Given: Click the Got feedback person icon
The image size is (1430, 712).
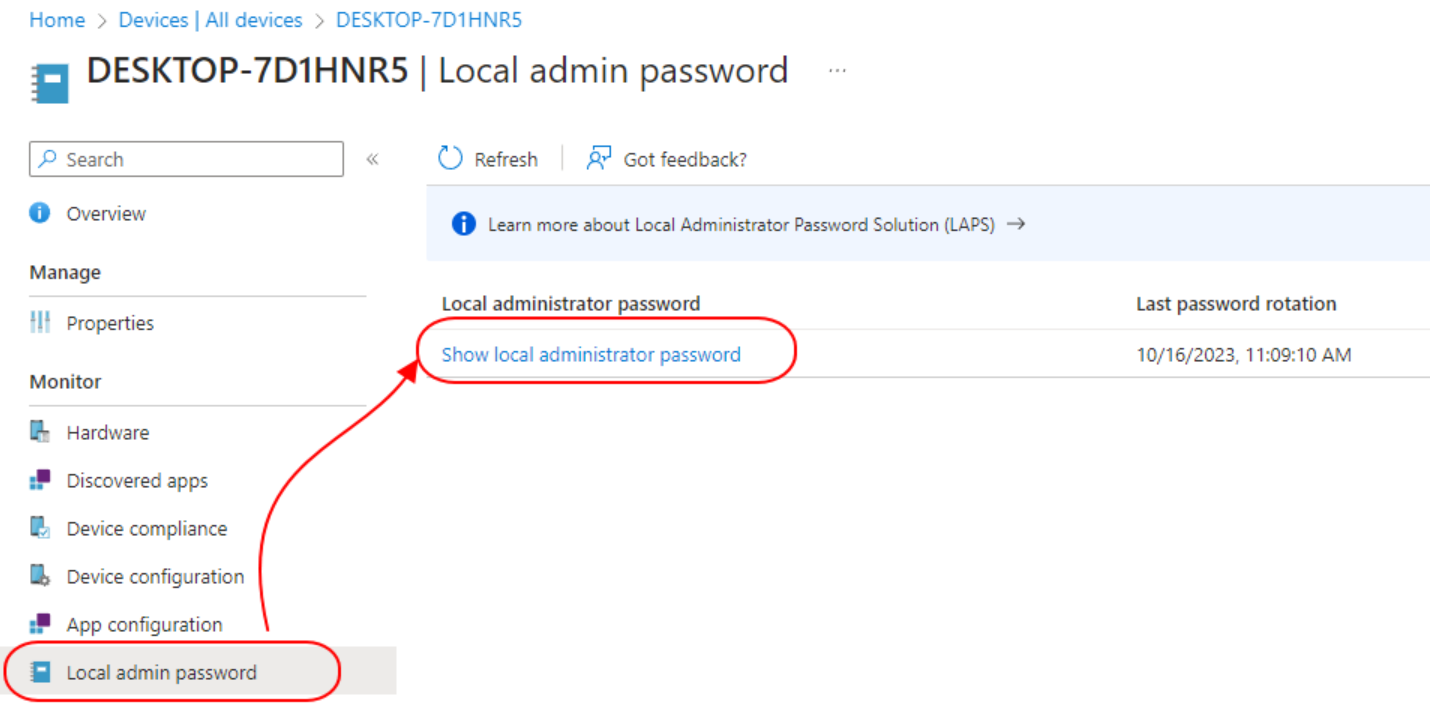Looking at the screenshot, I should click(x=598, y=159).
